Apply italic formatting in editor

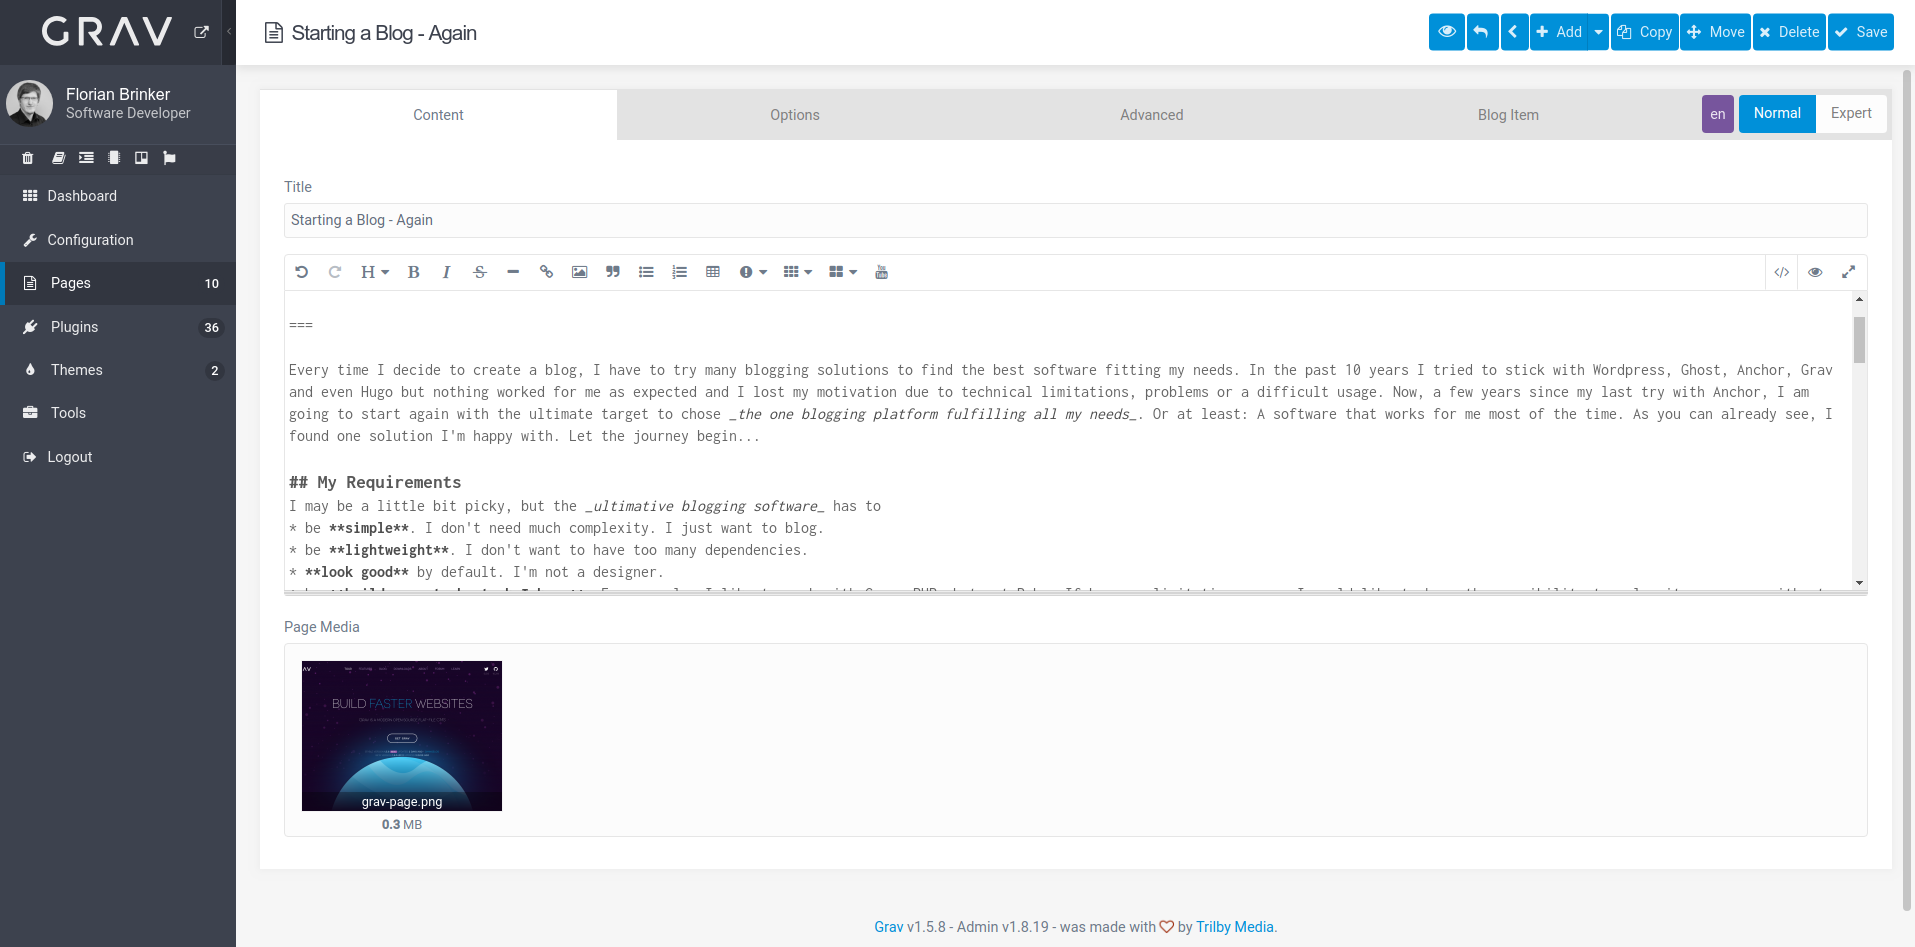pos(446,272)
